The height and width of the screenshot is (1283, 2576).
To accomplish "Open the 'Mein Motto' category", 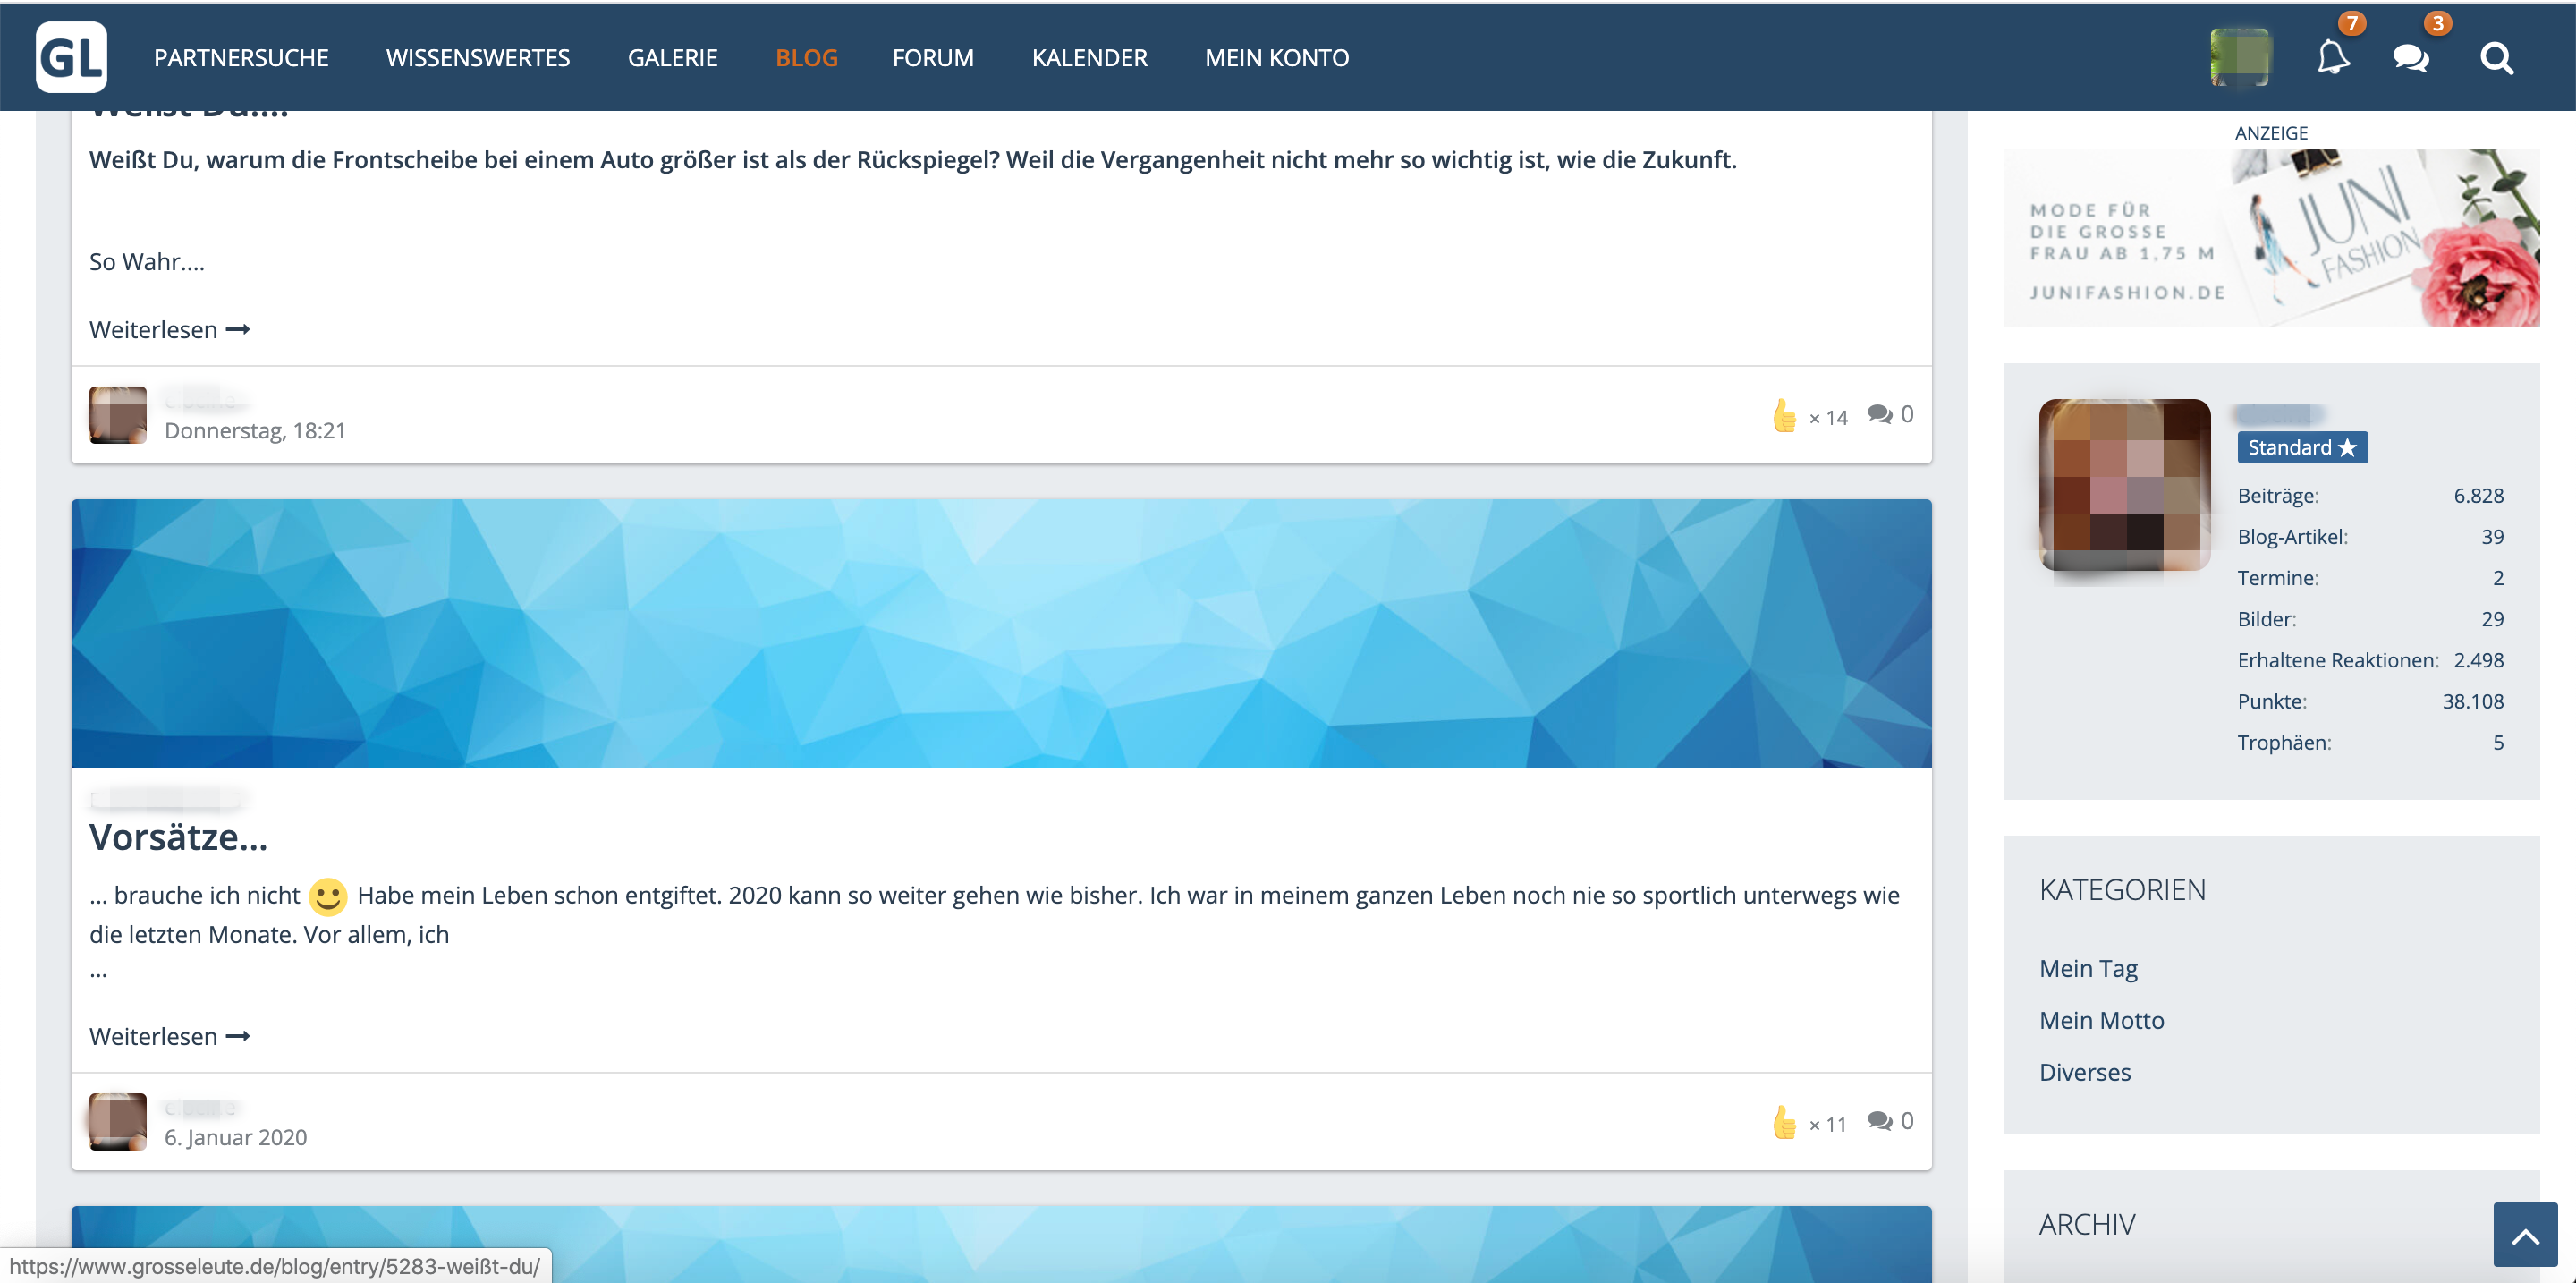I will [x=2101, y=1021].
